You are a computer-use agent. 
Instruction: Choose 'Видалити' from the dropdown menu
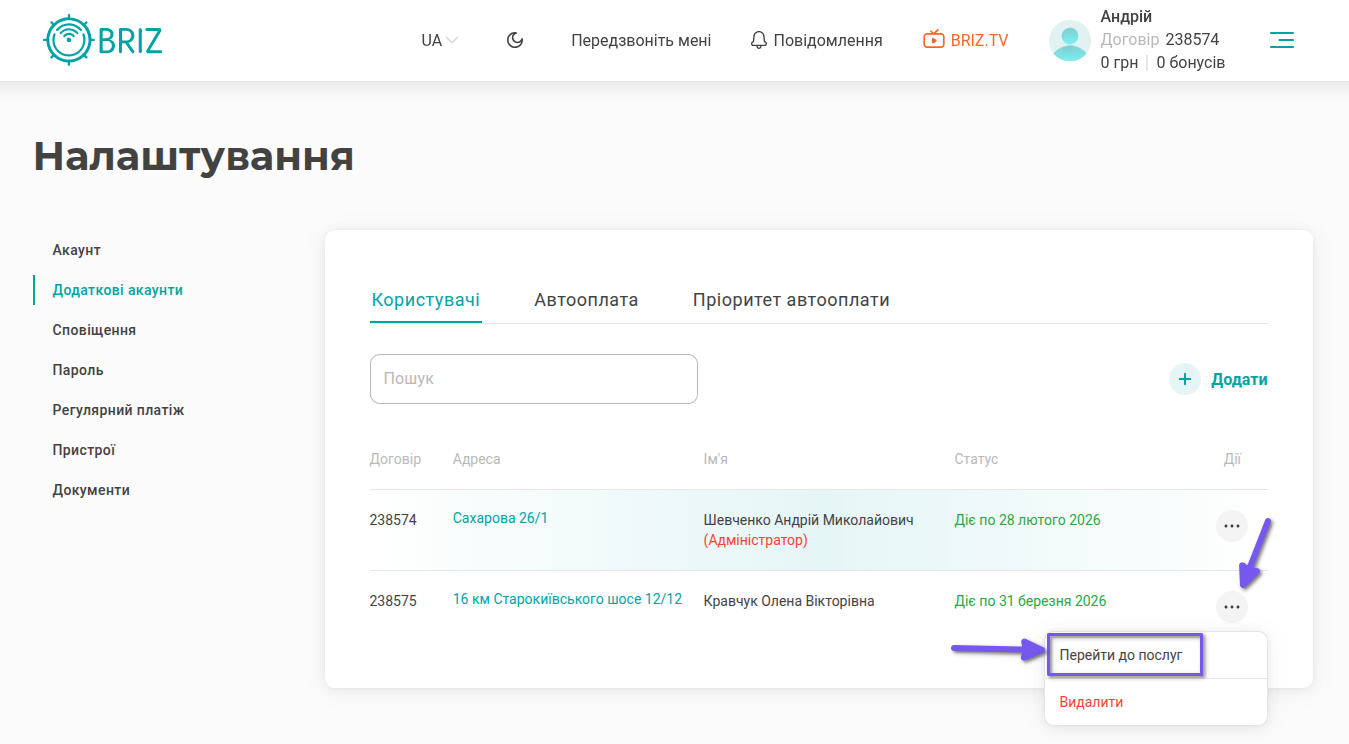pos(1091,702)
